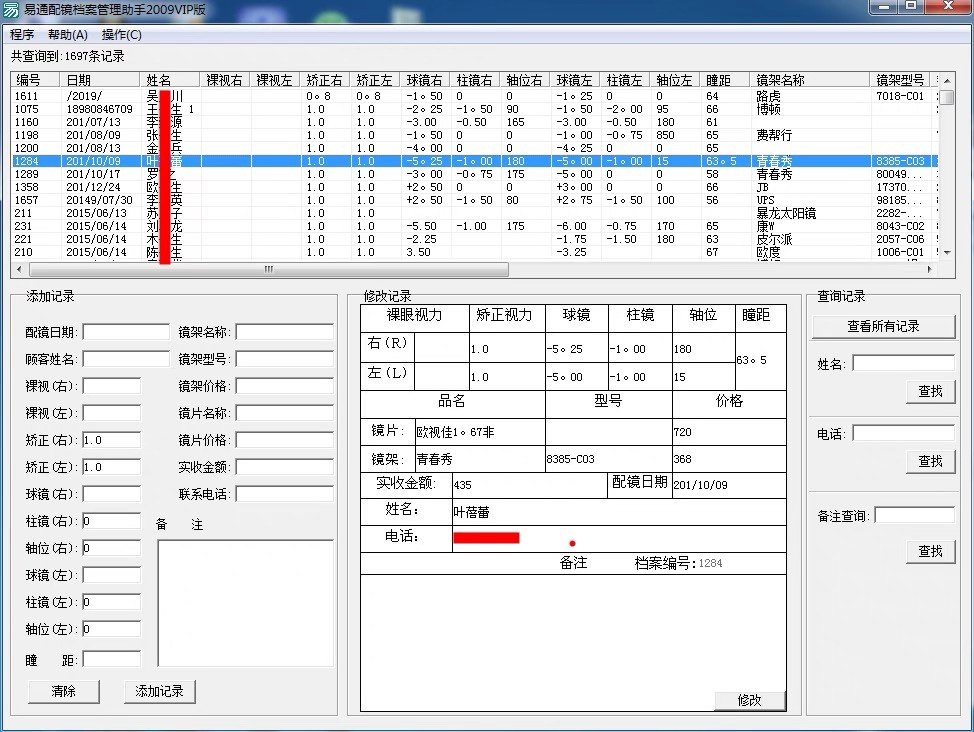Screen dimensions: 974x732
Task: Click the 备注查询 input field
Action: 916,514
